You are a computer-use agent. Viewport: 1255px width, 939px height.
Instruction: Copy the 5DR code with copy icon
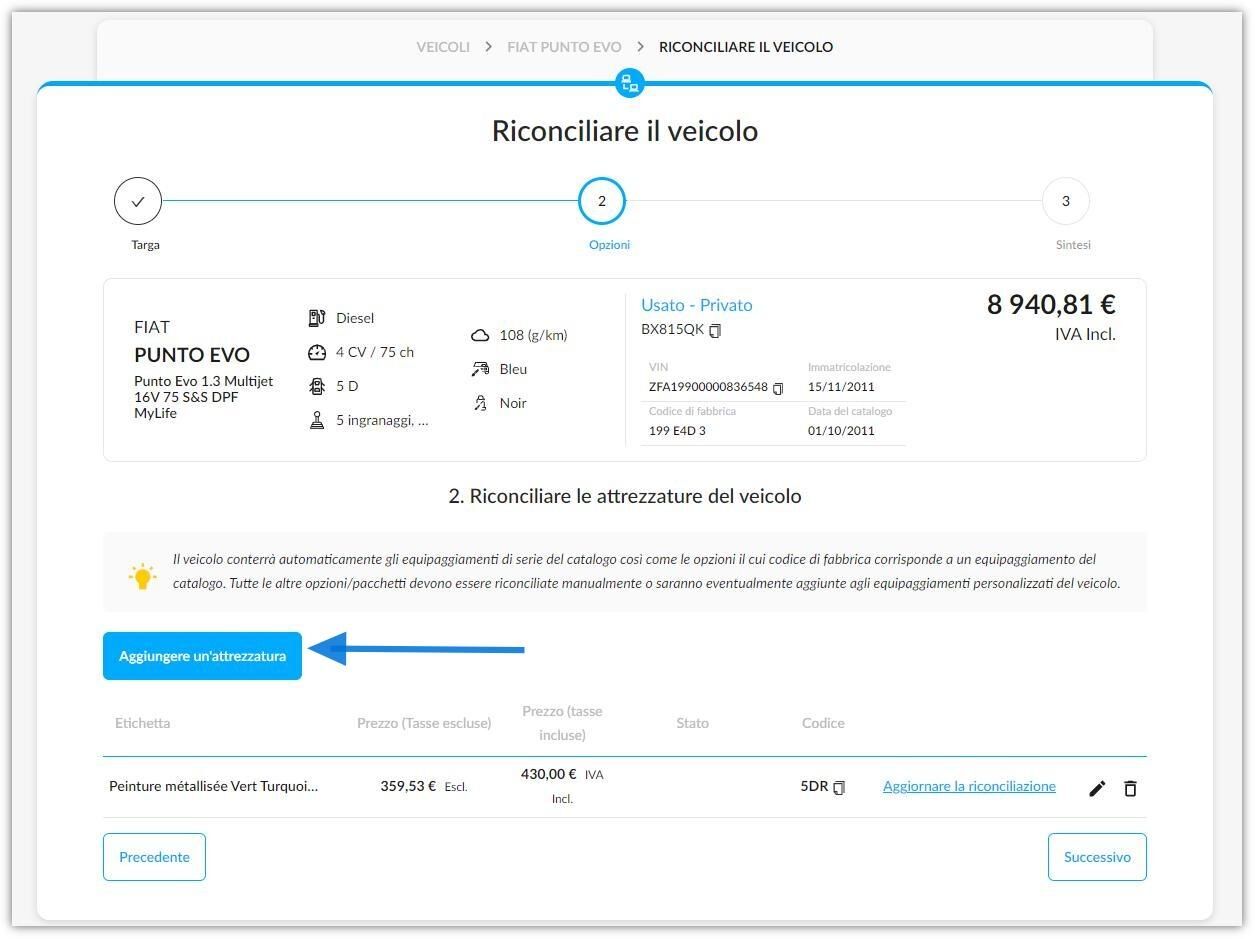tap(839, 787)
